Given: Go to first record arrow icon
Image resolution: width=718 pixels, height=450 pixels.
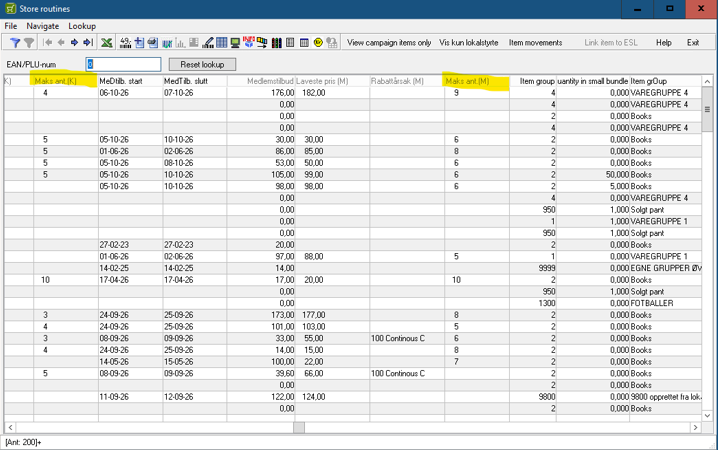Looking at the screenshot, I should [x=47, y=43].
